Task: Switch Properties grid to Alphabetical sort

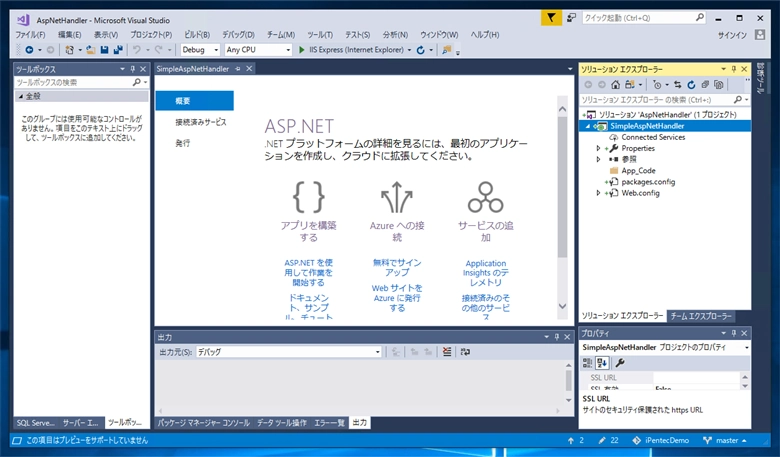Action: click(602, 363)
